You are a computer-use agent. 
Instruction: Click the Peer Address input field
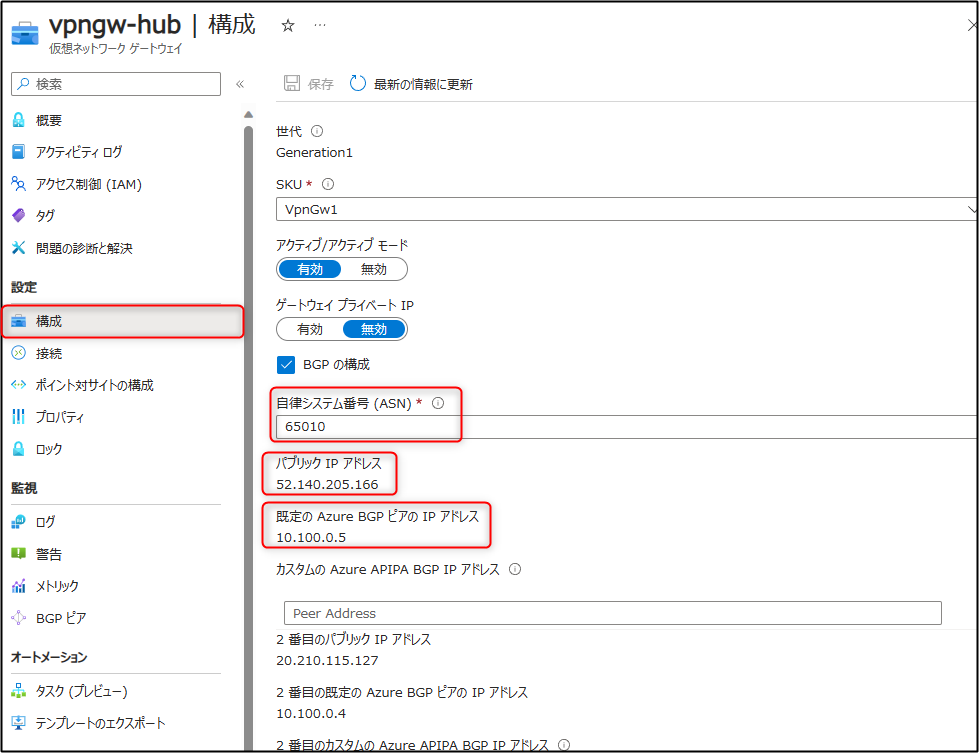click(612, 613)
